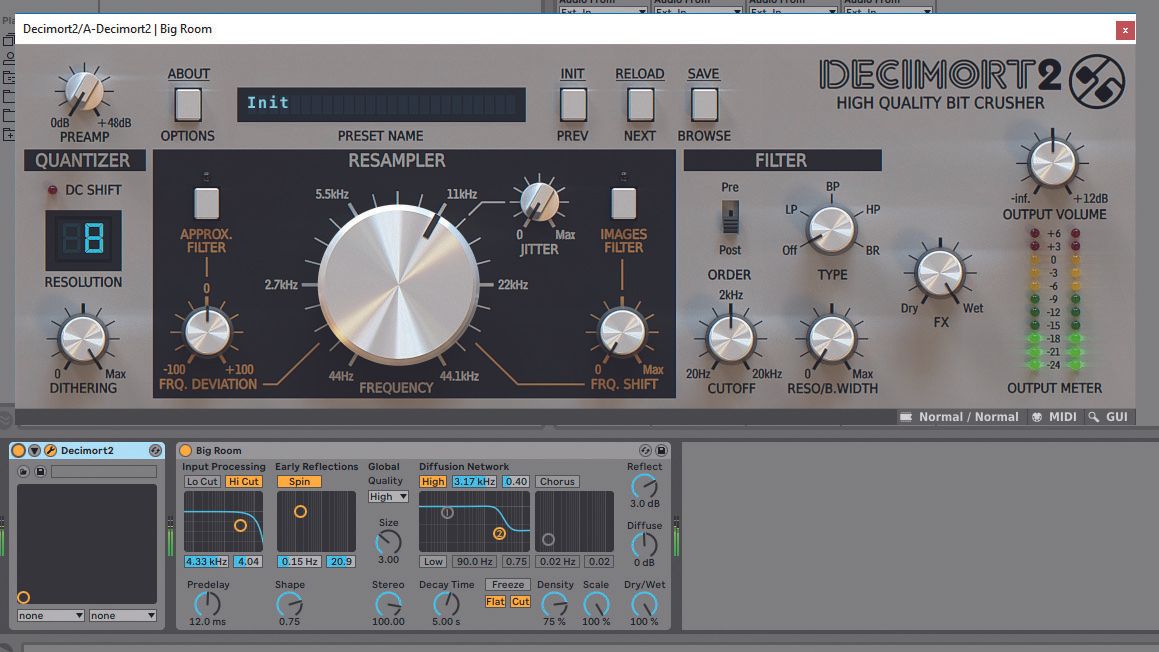This screenshot has height=652, width=1159.
Task: Open the Global Quality dropdown
Action: tap(387, 496)
